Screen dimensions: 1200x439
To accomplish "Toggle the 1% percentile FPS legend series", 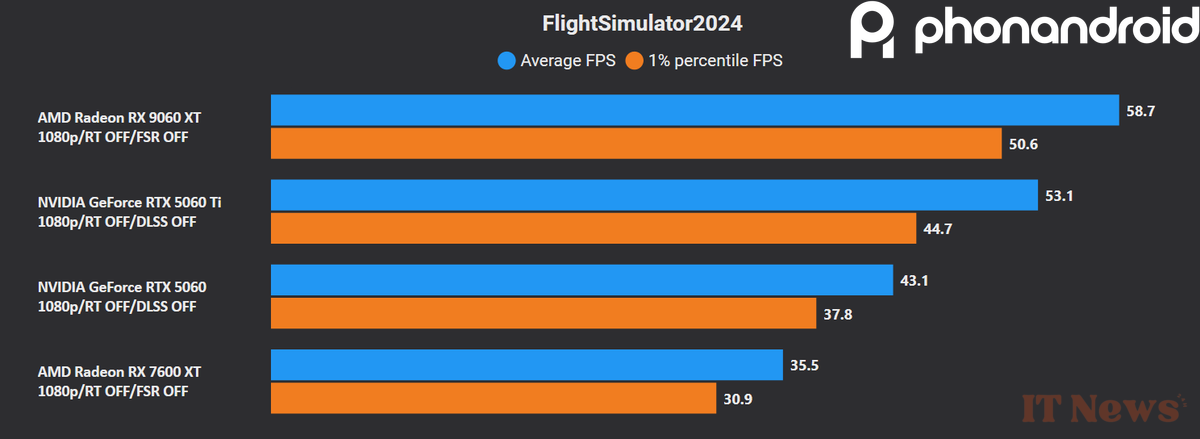I will (716, 61).
